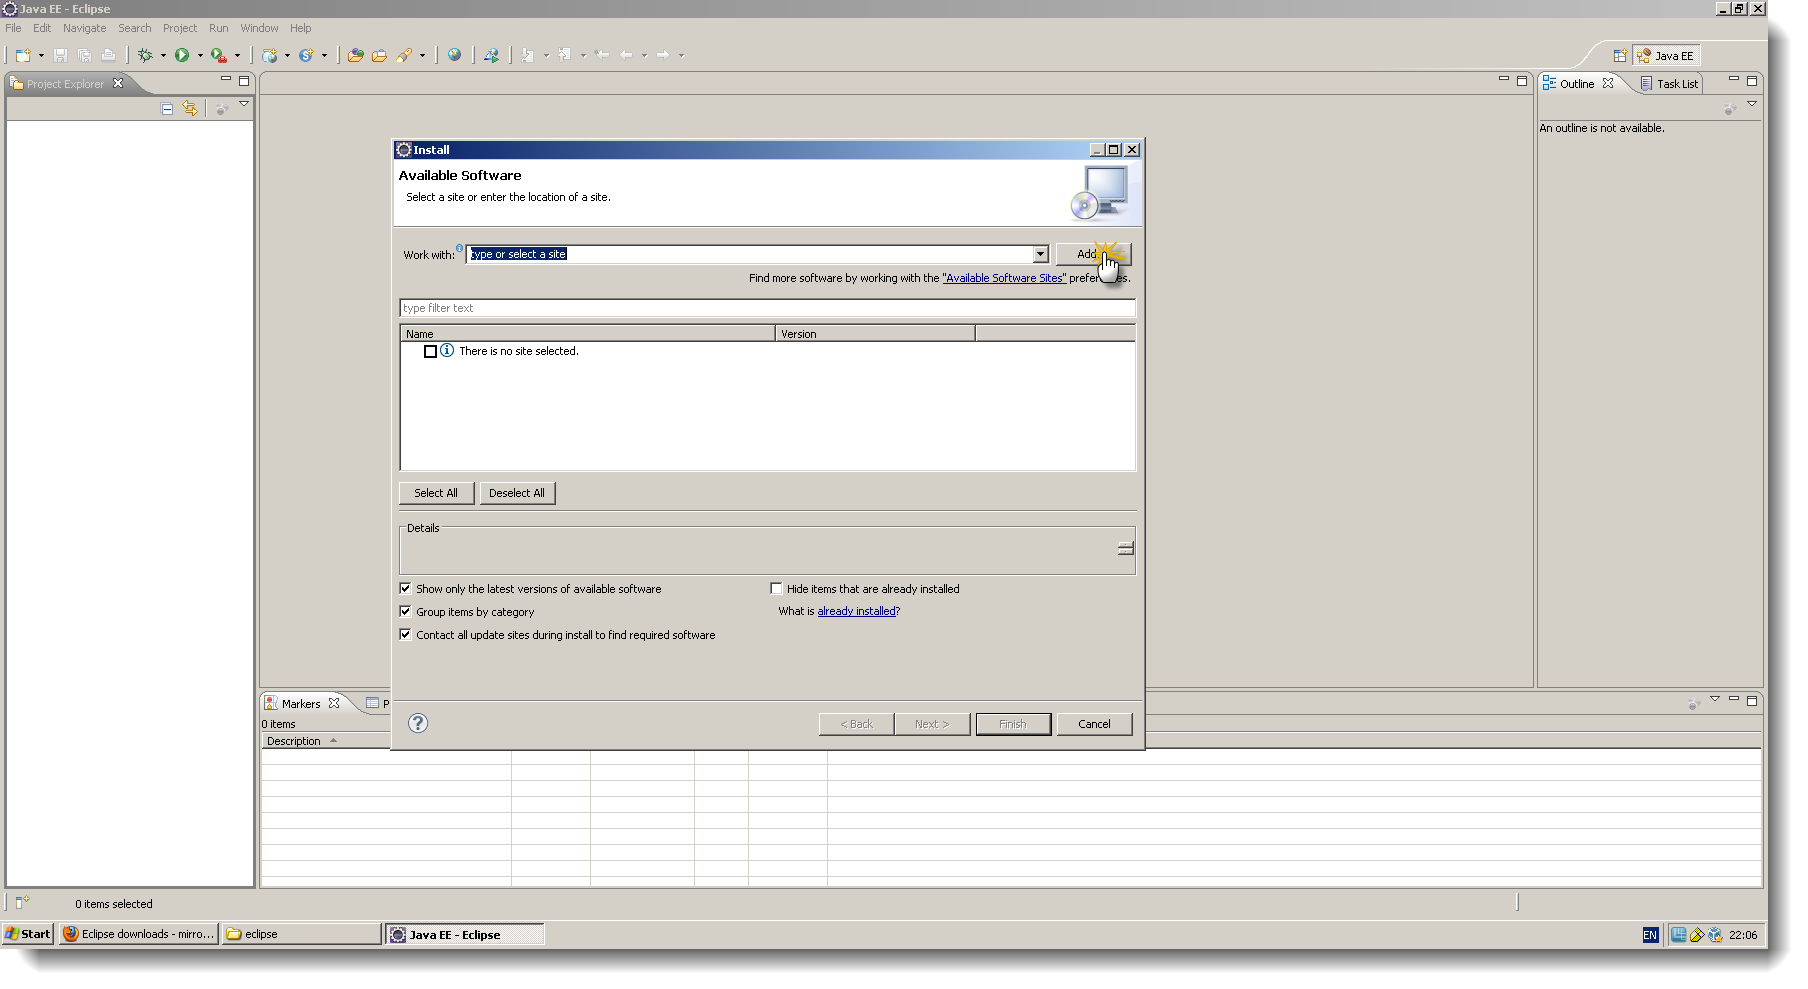
Task: Sort Markers by the Description column header
Action: (326, 741)
